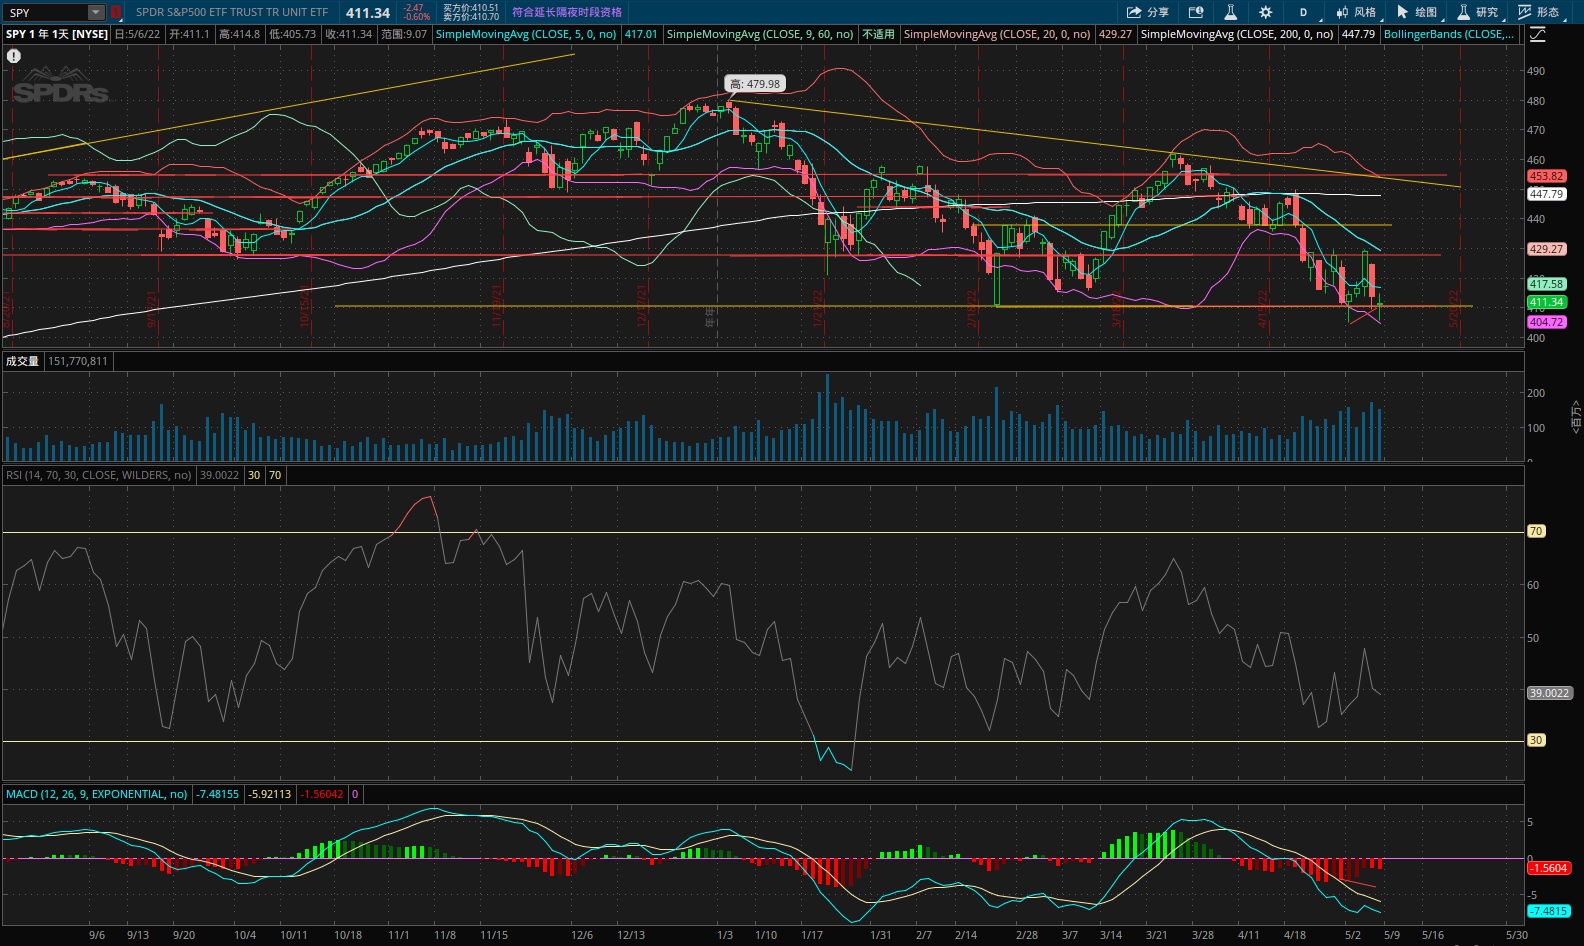Screen dimensions: 1584x946
Task: Open the Patterns (形态) menu
Action: [1540, 12]
